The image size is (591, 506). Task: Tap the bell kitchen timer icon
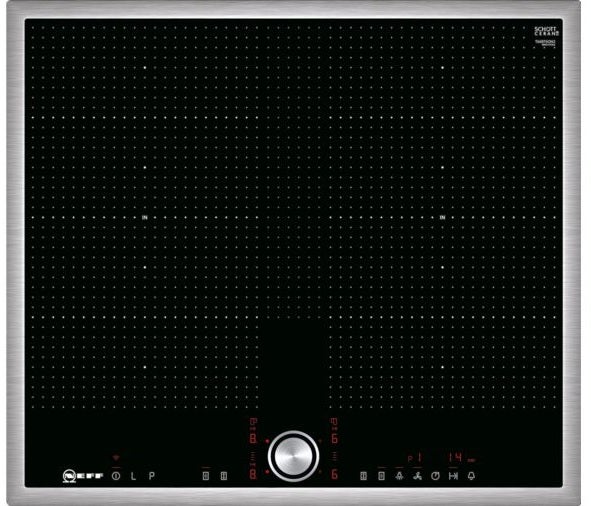pos(471,476)
